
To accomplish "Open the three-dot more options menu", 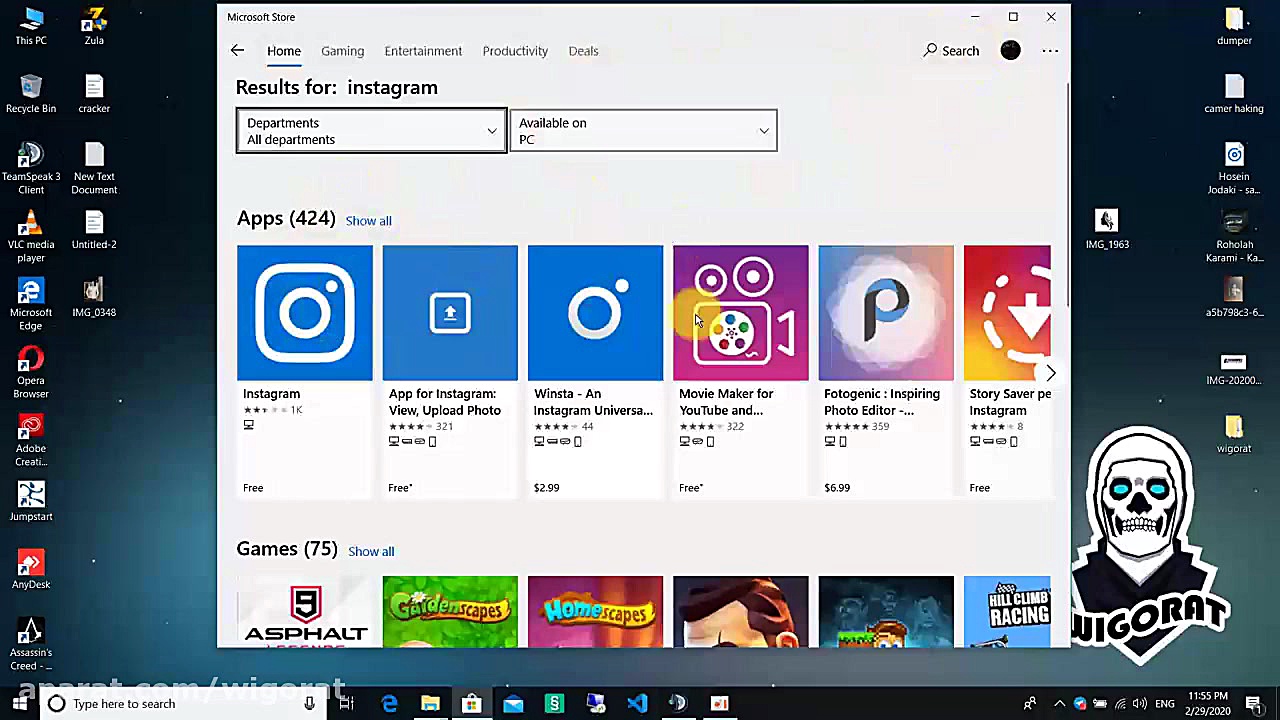I will [1050, 51].
